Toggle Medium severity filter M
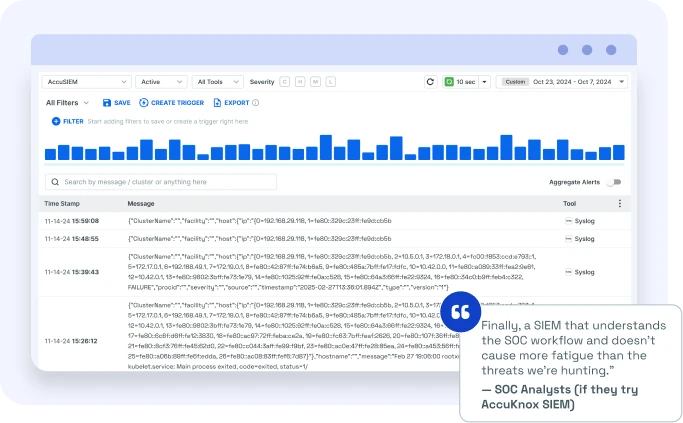The width and height of the screenshot is (683, 423). pyautogui.click(x=315, y=82)
